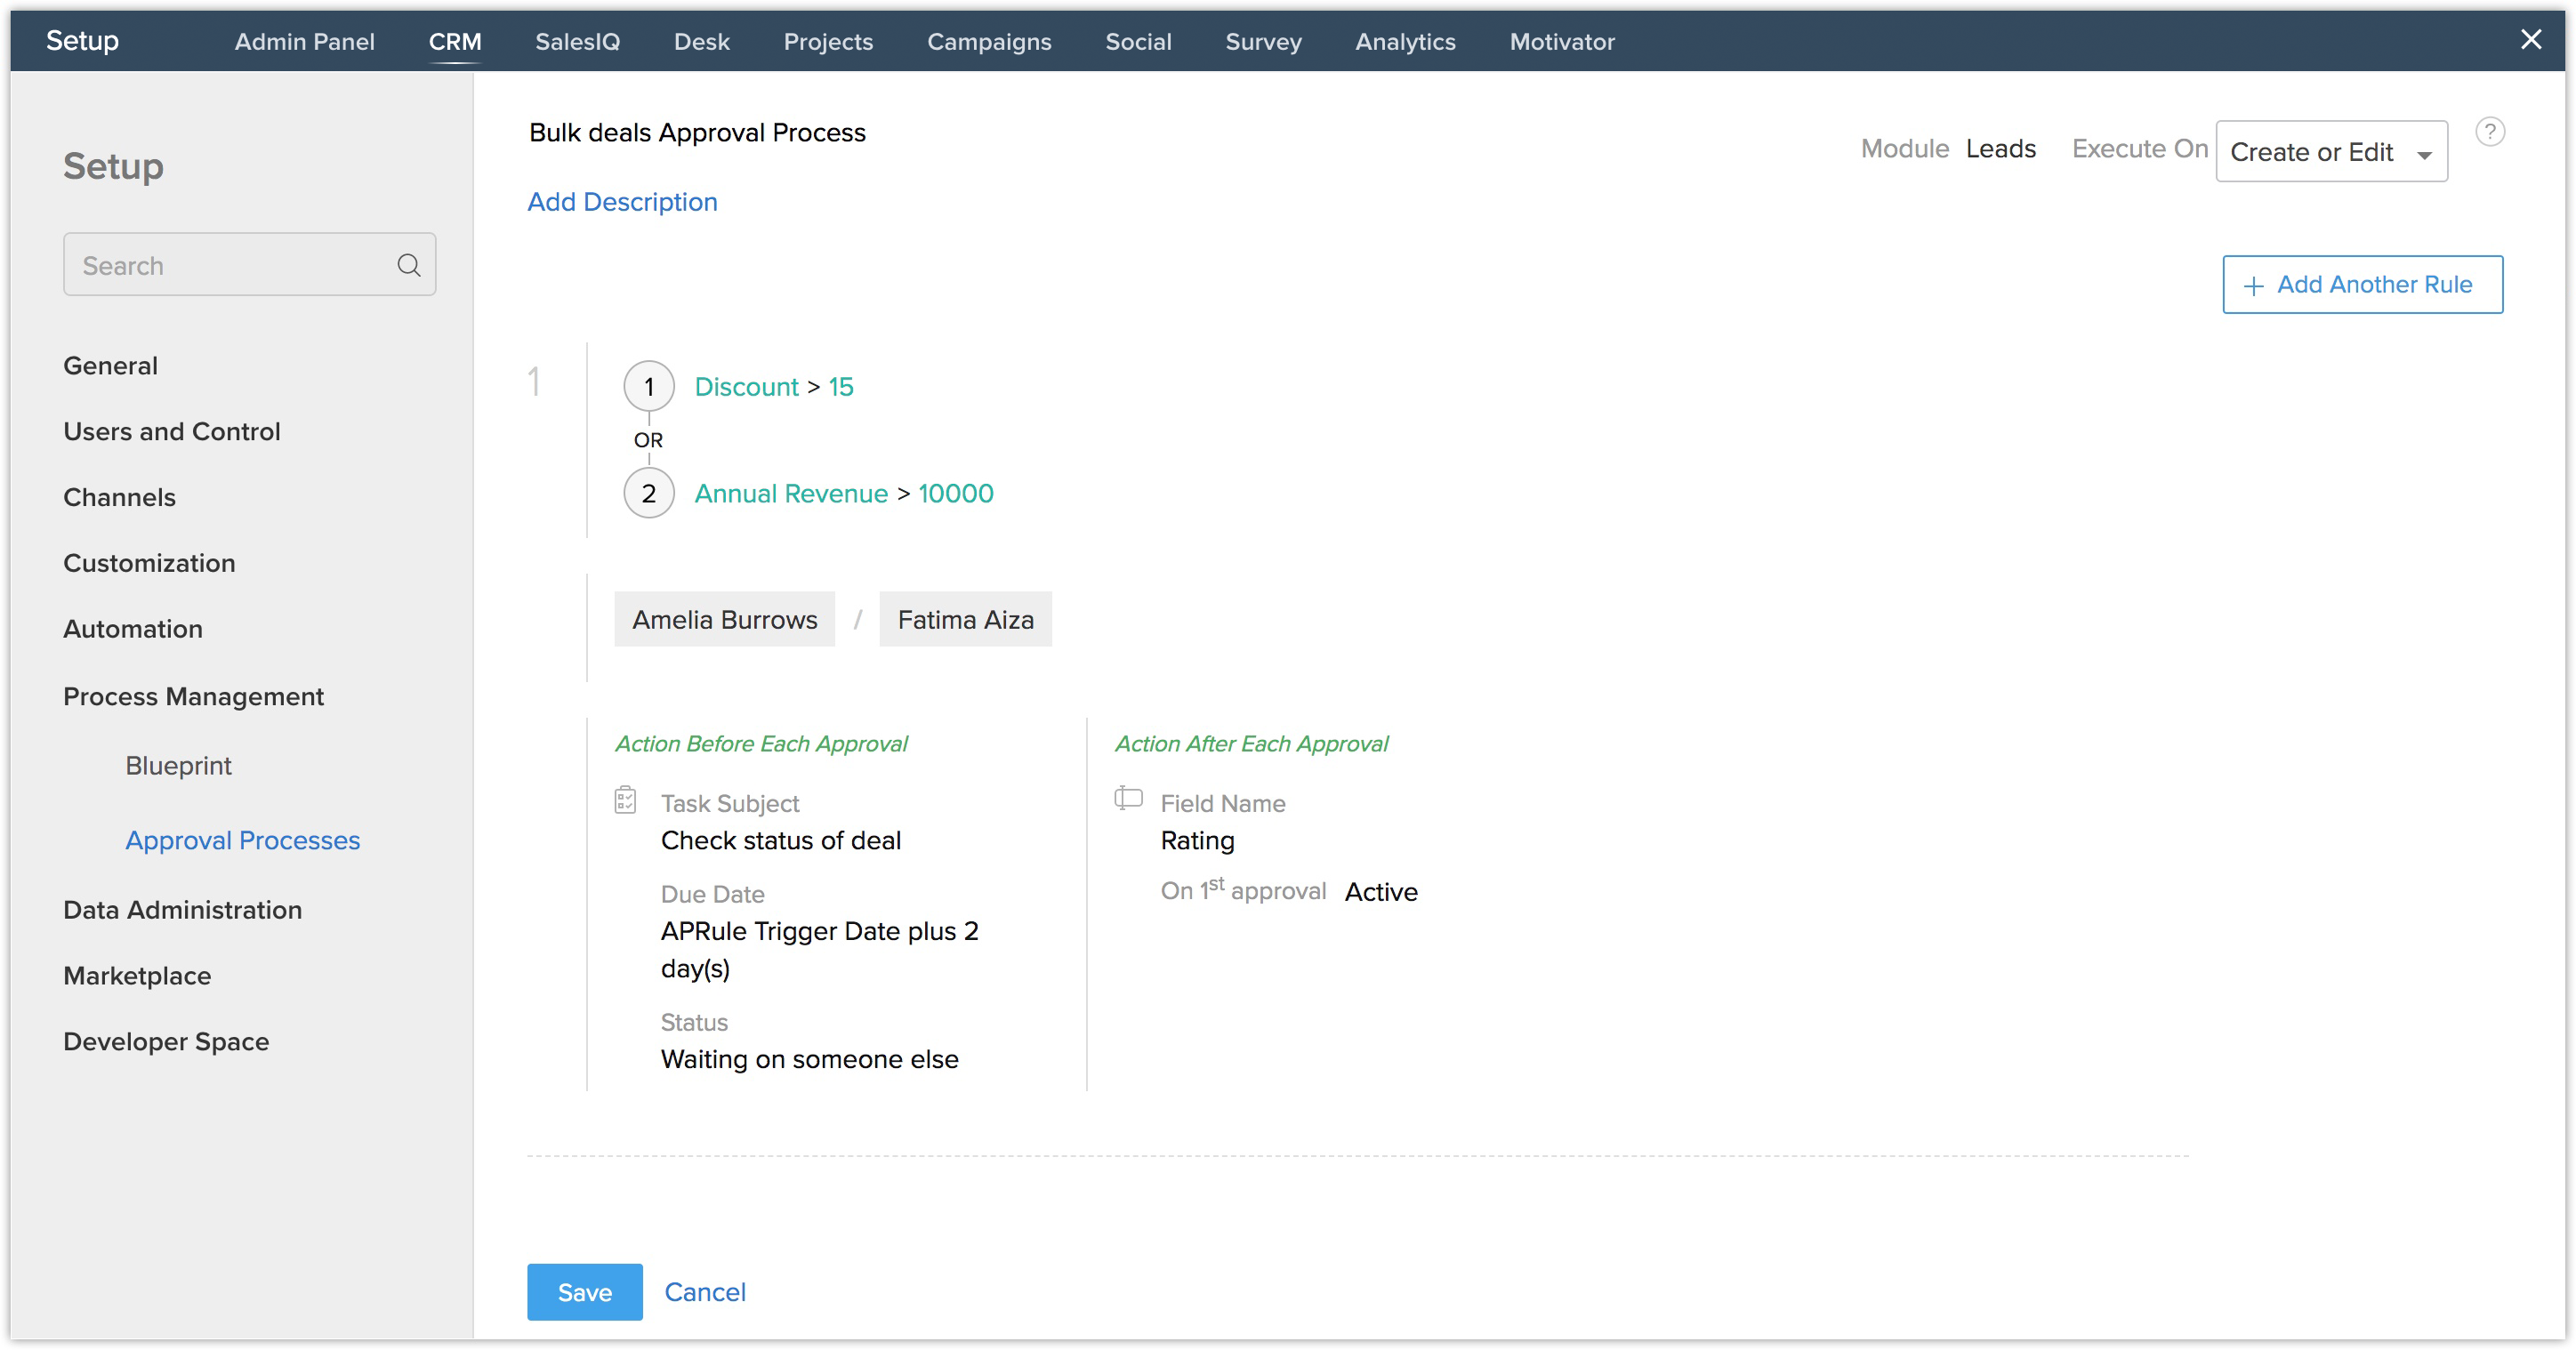Viewport: 2576px width, 1350px height.
Task: Click the Bulk deals Approval Process title
Action: 697,132
